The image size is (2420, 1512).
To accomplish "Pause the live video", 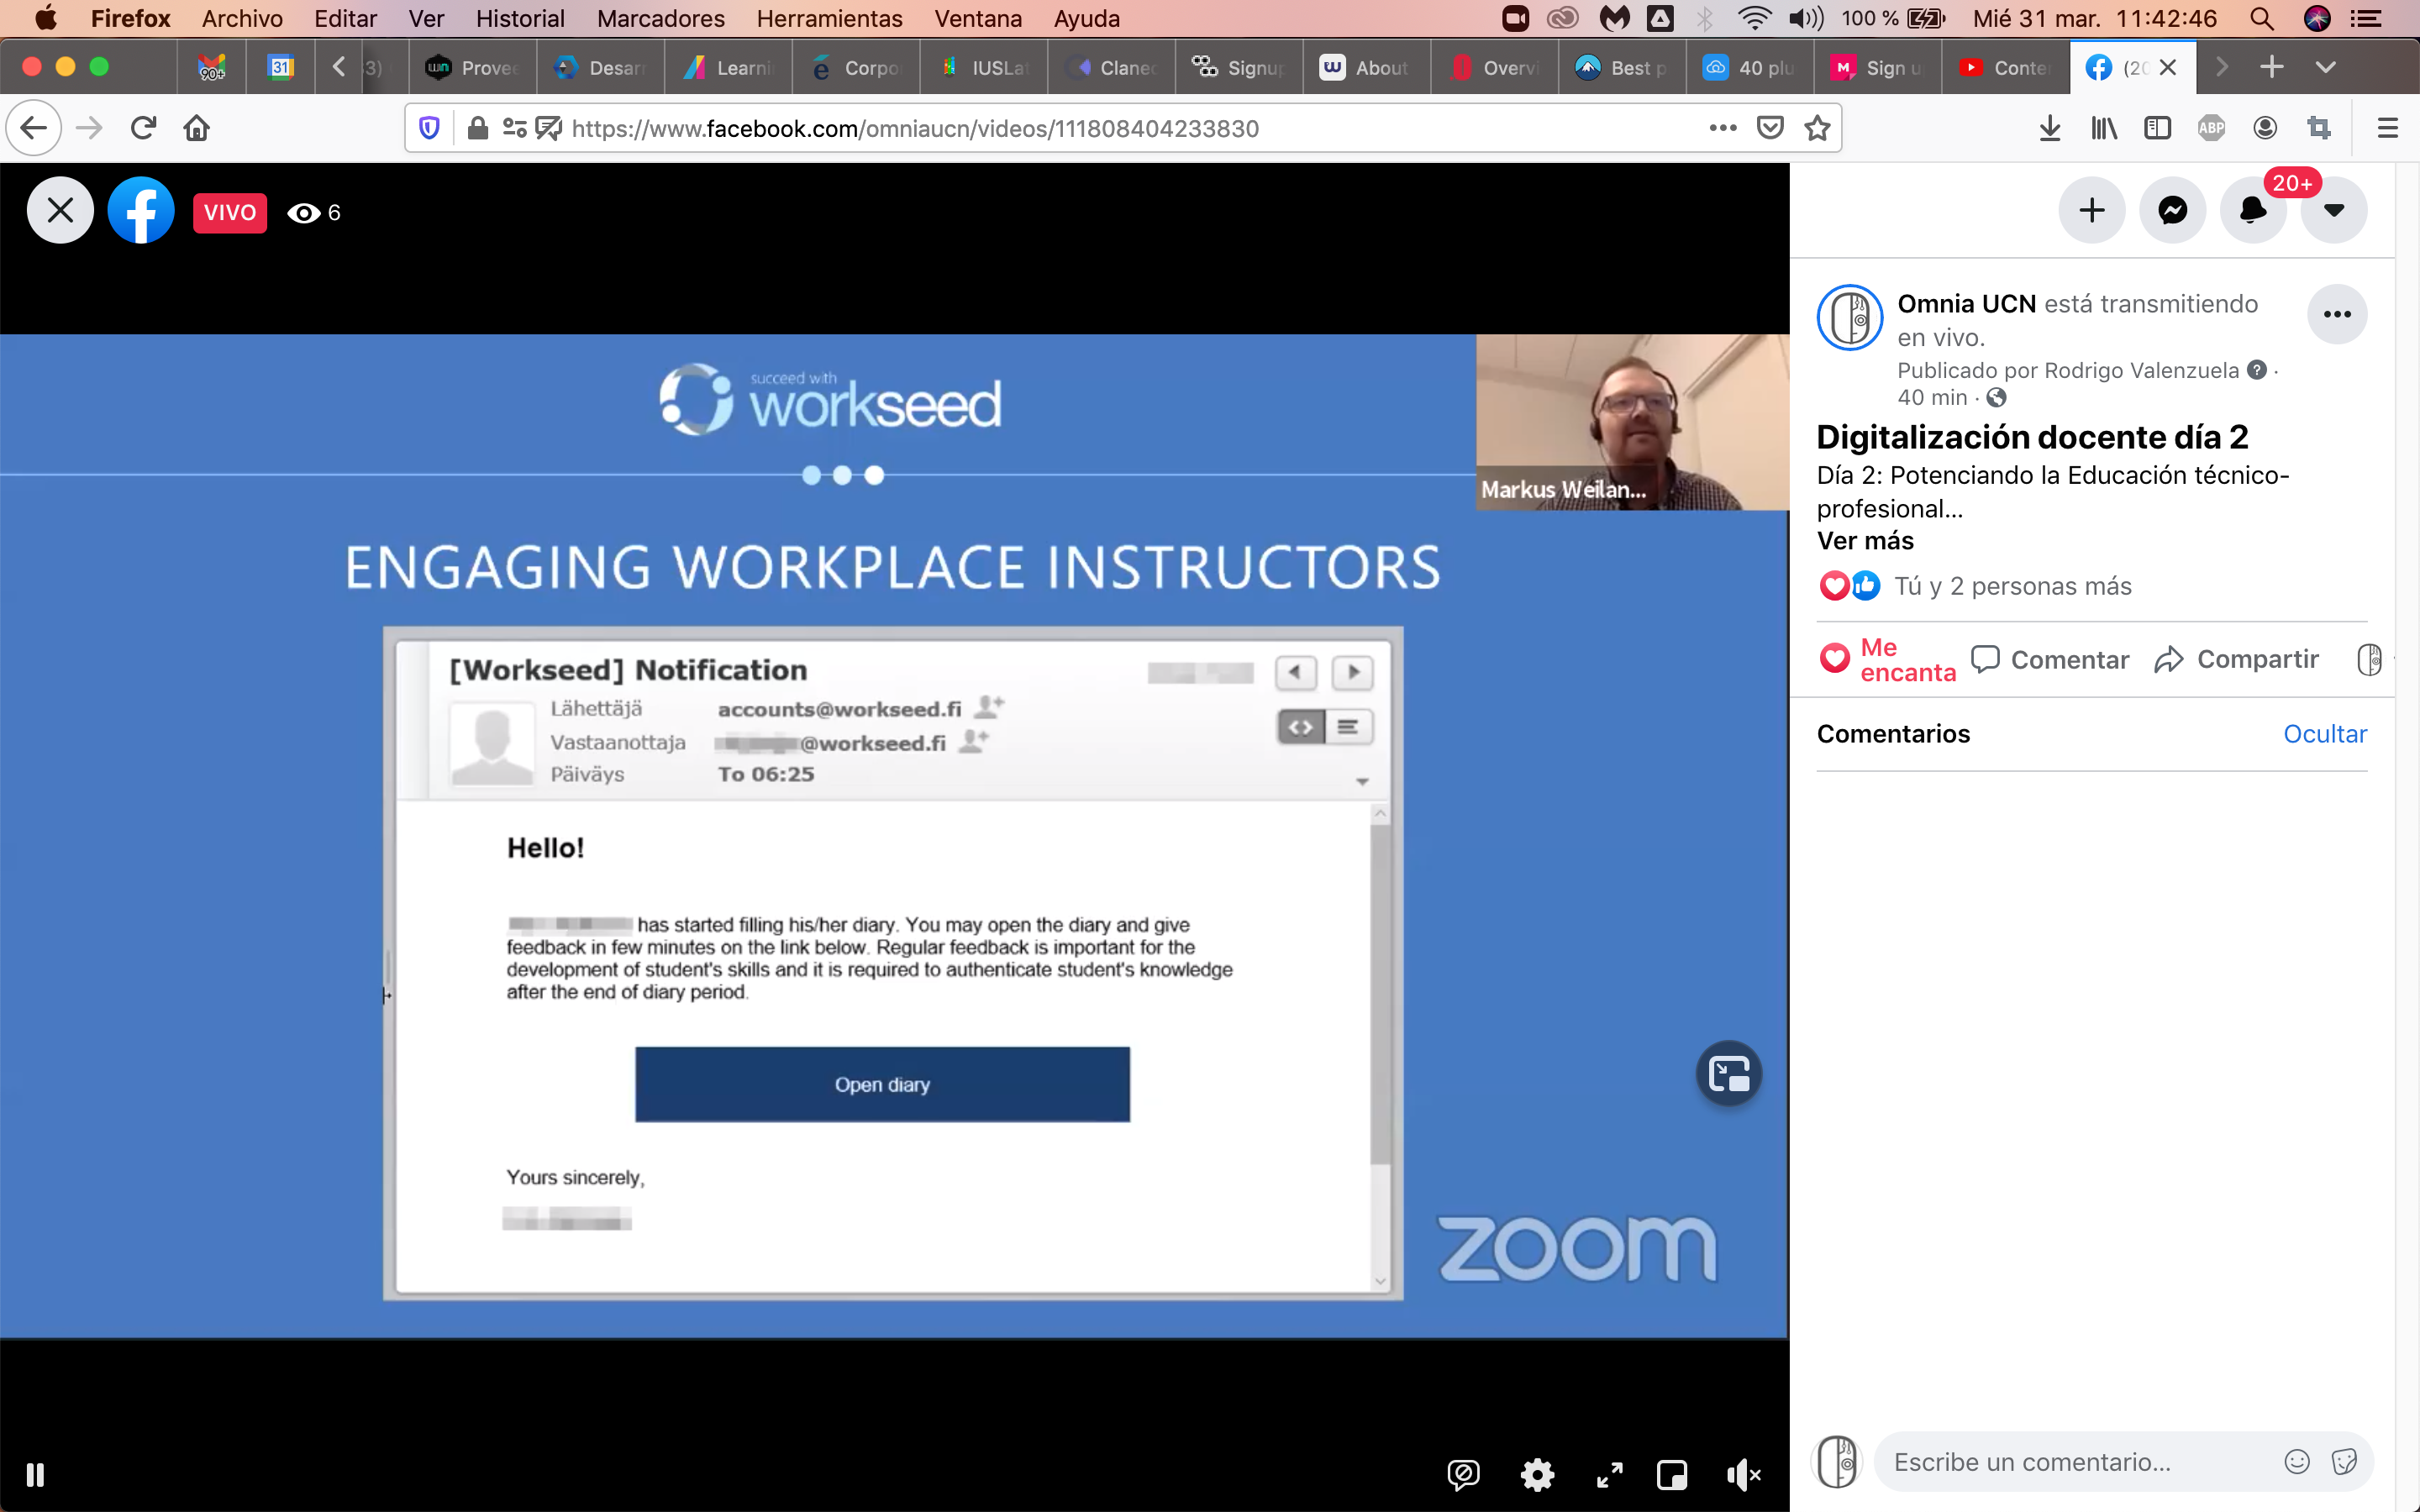I will (x=35, y=1474).
